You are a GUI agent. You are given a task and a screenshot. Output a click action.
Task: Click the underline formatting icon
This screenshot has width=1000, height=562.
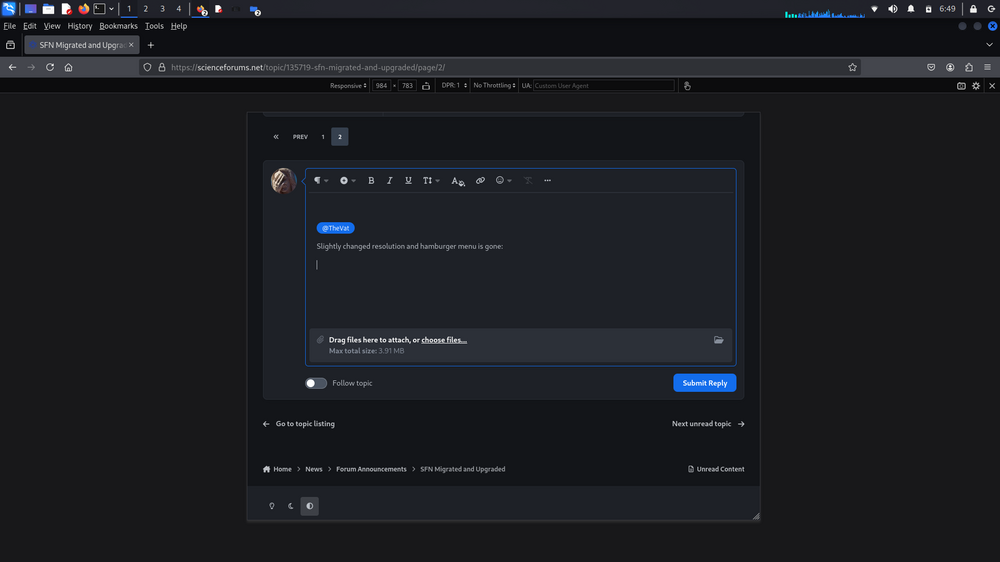click(x=408, y=181)
